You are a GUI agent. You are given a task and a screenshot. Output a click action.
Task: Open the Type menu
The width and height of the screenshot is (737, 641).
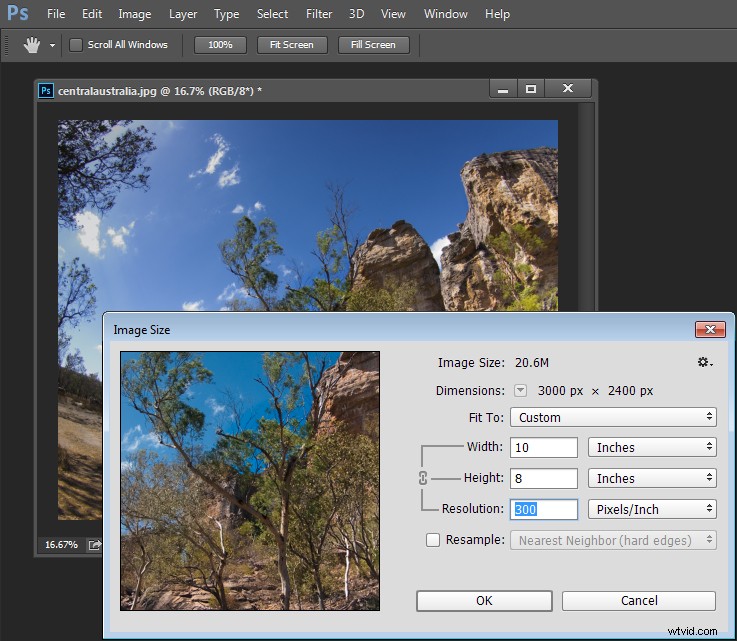click(x=227, y=14)
